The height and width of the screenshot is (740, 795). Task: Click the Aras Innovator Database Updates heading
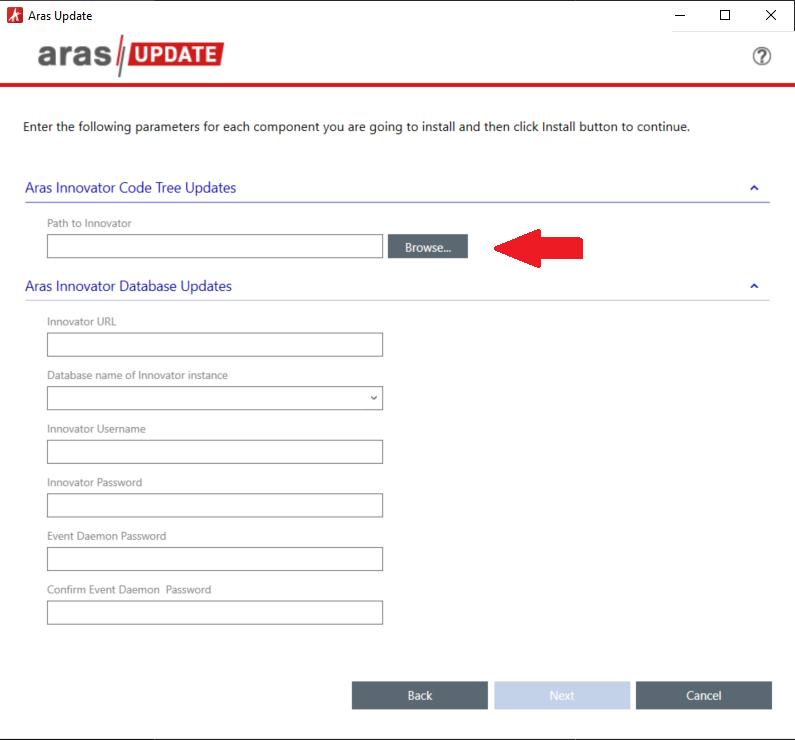click(128, 286)
